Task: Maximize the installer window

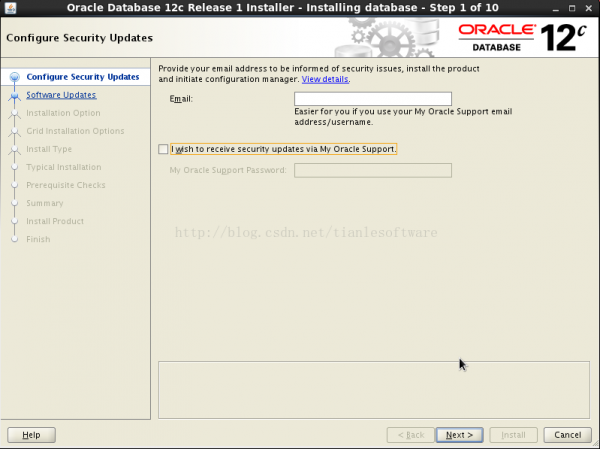Action: (572, 8)
